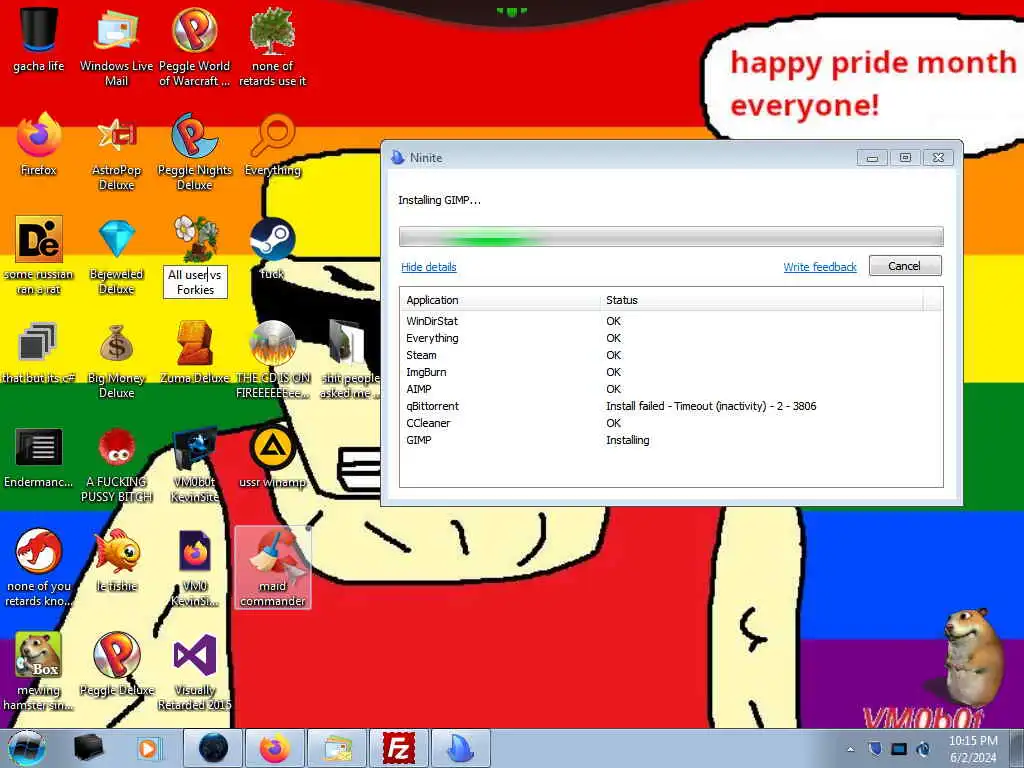Select the ImgBurn row in the list
The height and width of the screenshot is (768, 1024).
pos(671,372)
